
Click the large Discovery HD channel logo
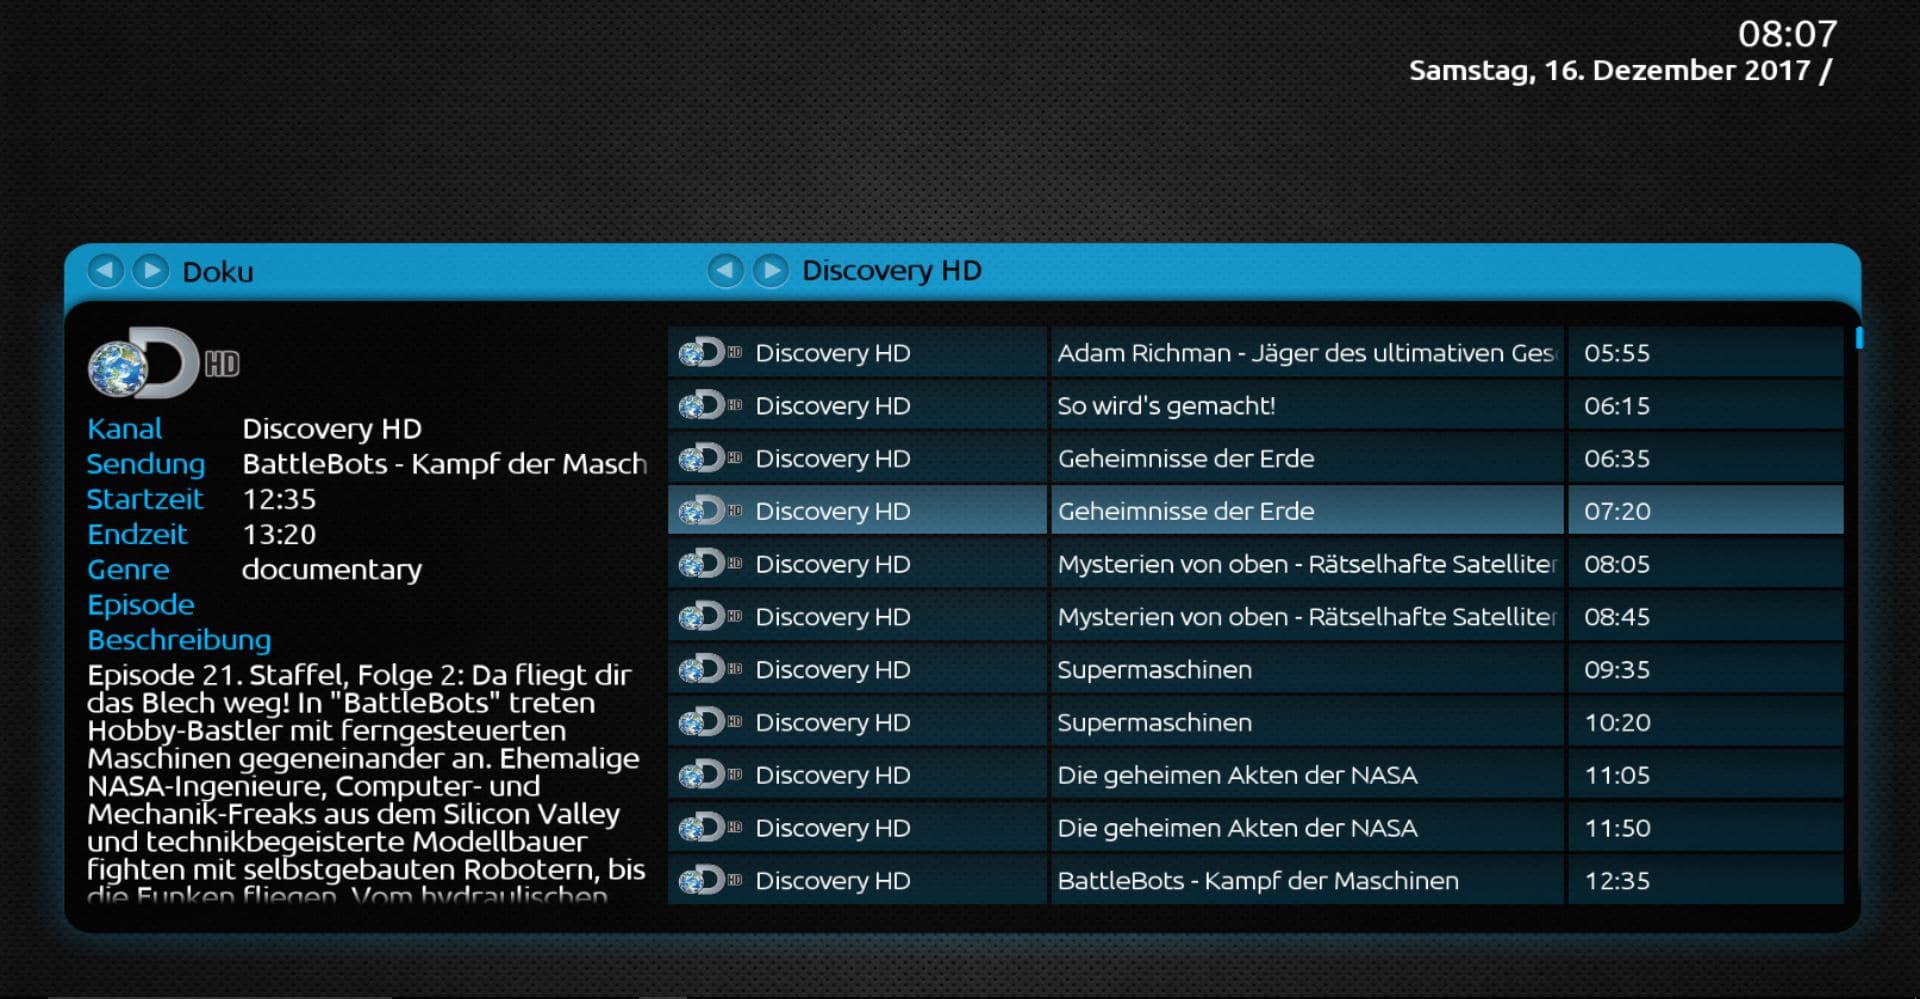click(164, 363)
